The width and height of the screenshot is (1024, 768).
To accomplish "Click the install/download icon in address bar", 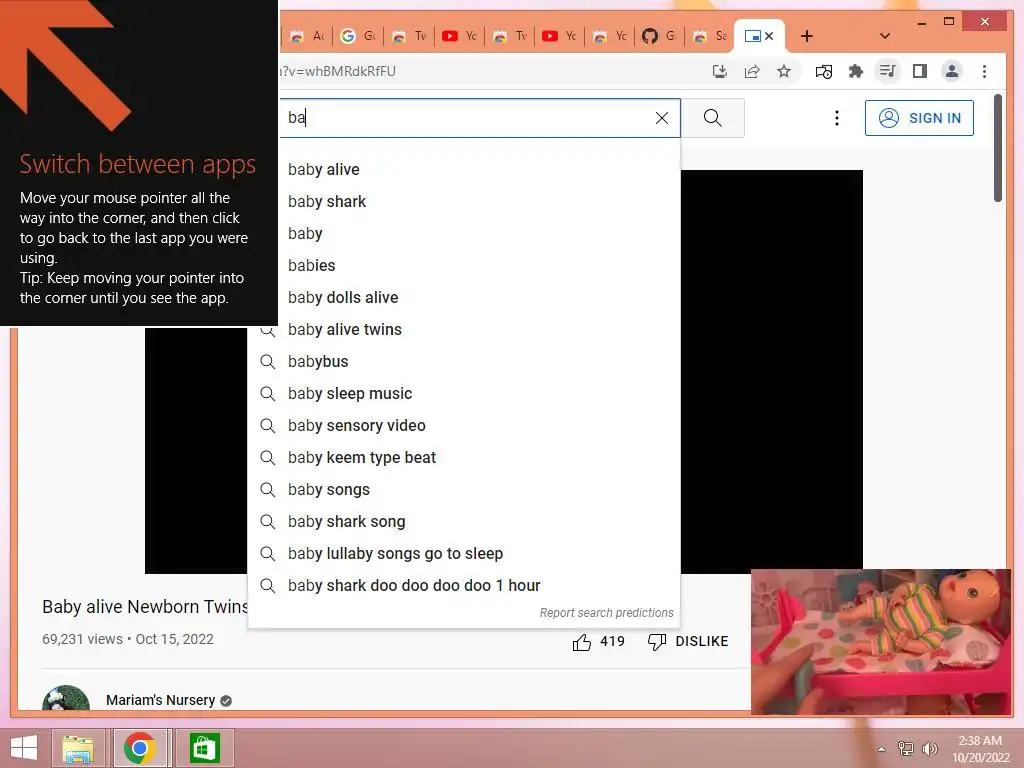I will coord(720,71).
